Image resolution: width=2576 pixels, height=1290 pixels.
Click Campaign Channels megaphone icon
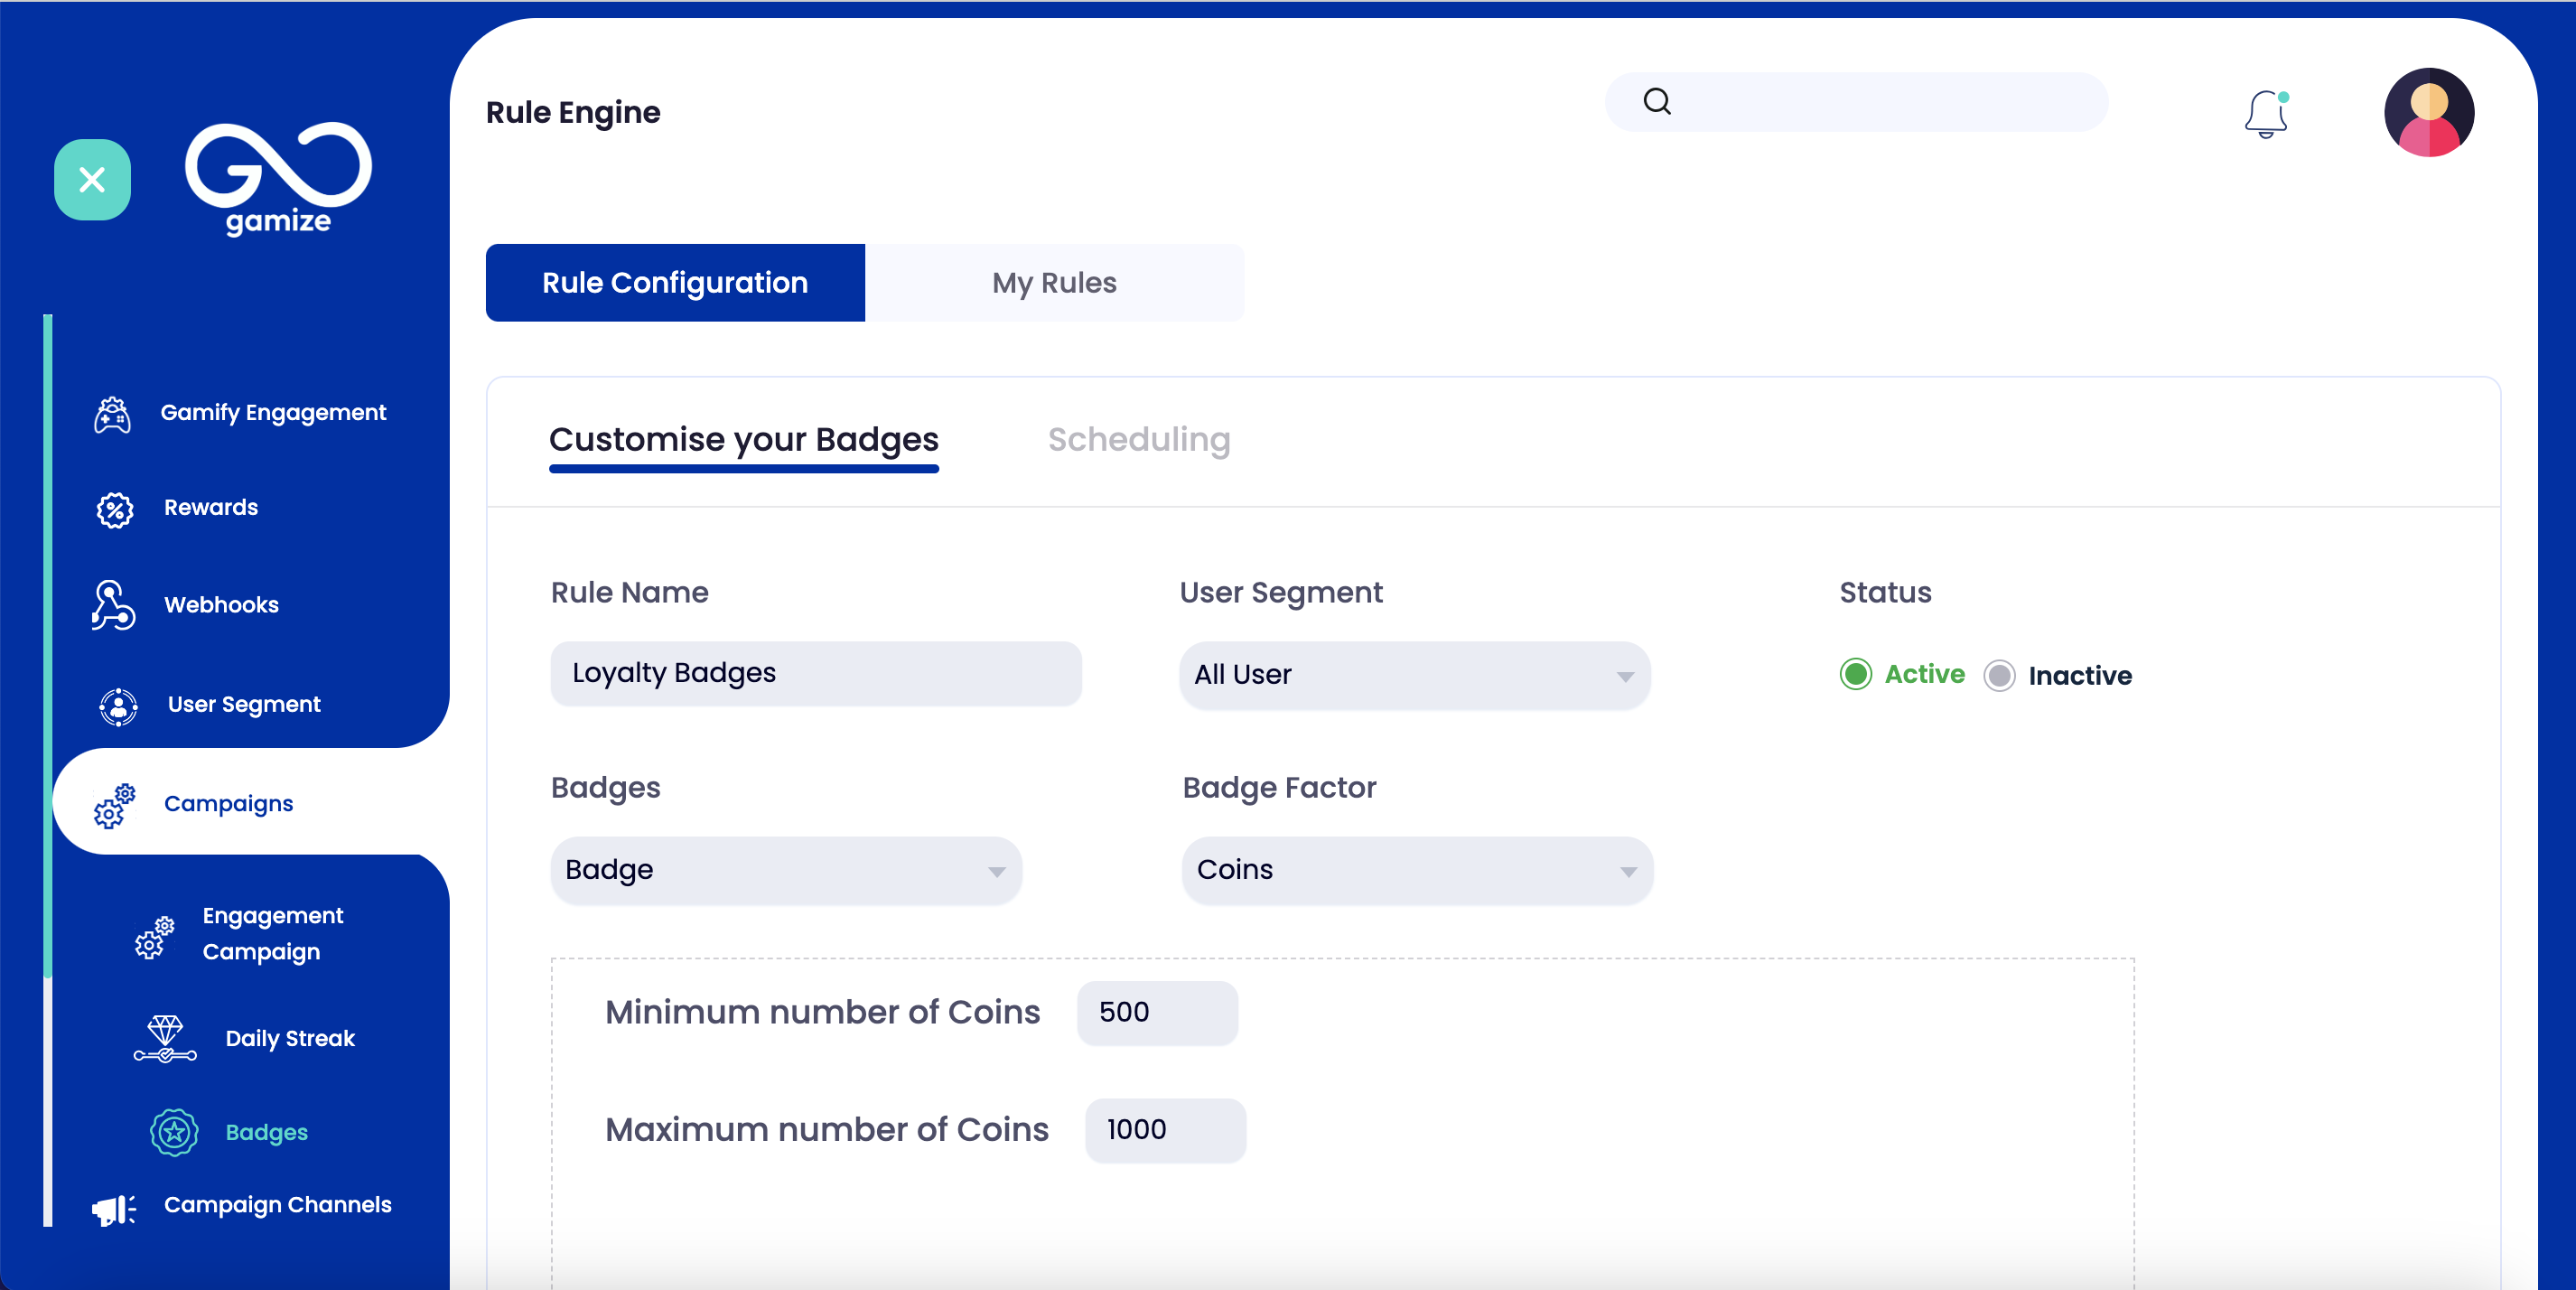tap(114, 1208)
